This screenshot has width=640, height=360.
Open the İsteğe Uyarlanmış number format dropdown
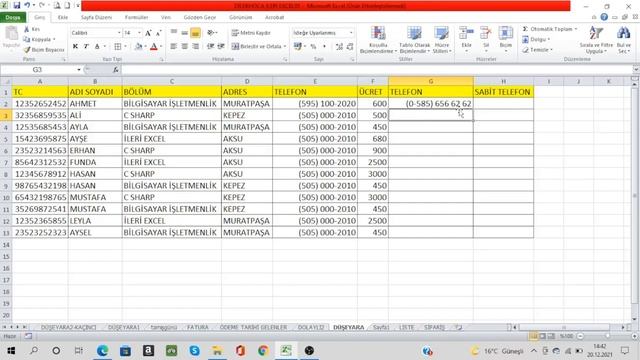tap(351, 33)
